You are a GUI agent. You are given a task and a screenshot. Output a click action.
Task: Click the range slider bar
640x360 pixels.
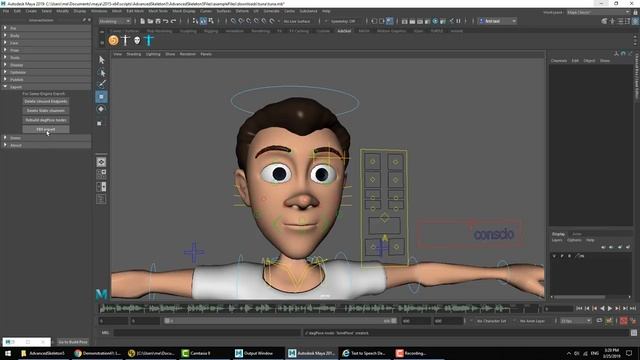click(x=280, y=321)
